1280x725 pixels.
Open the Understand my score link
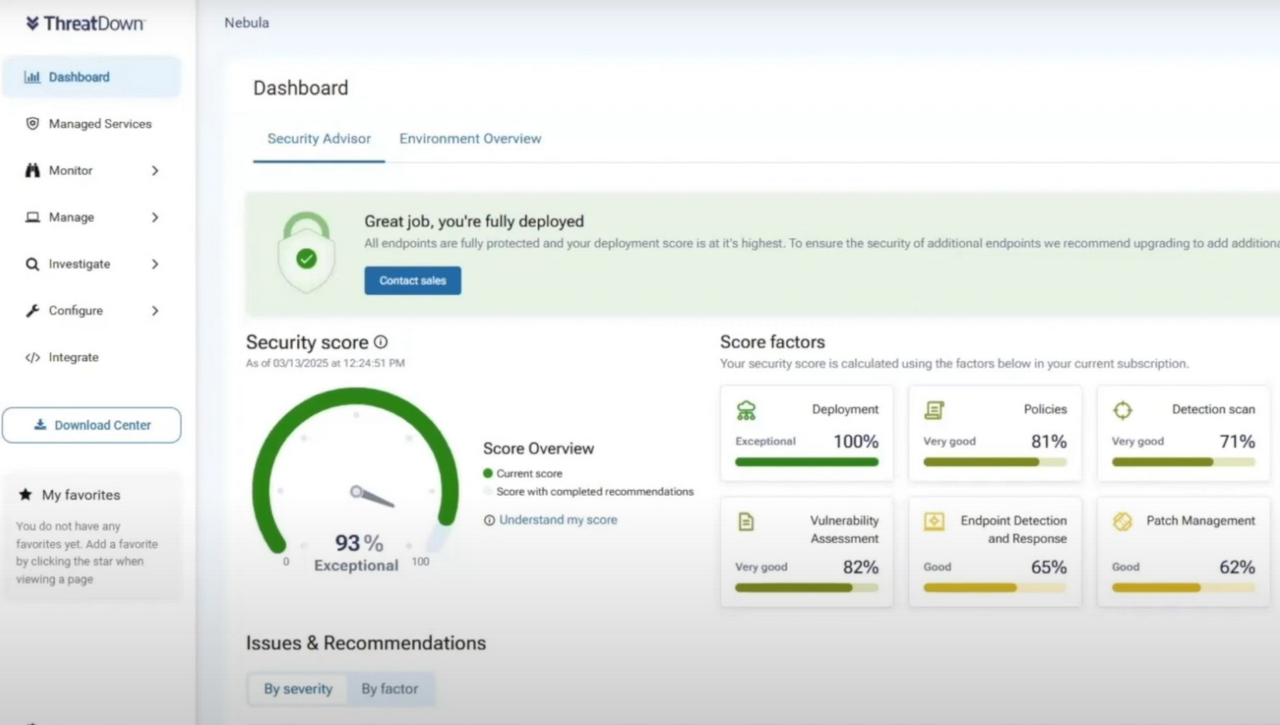[559, 519]
